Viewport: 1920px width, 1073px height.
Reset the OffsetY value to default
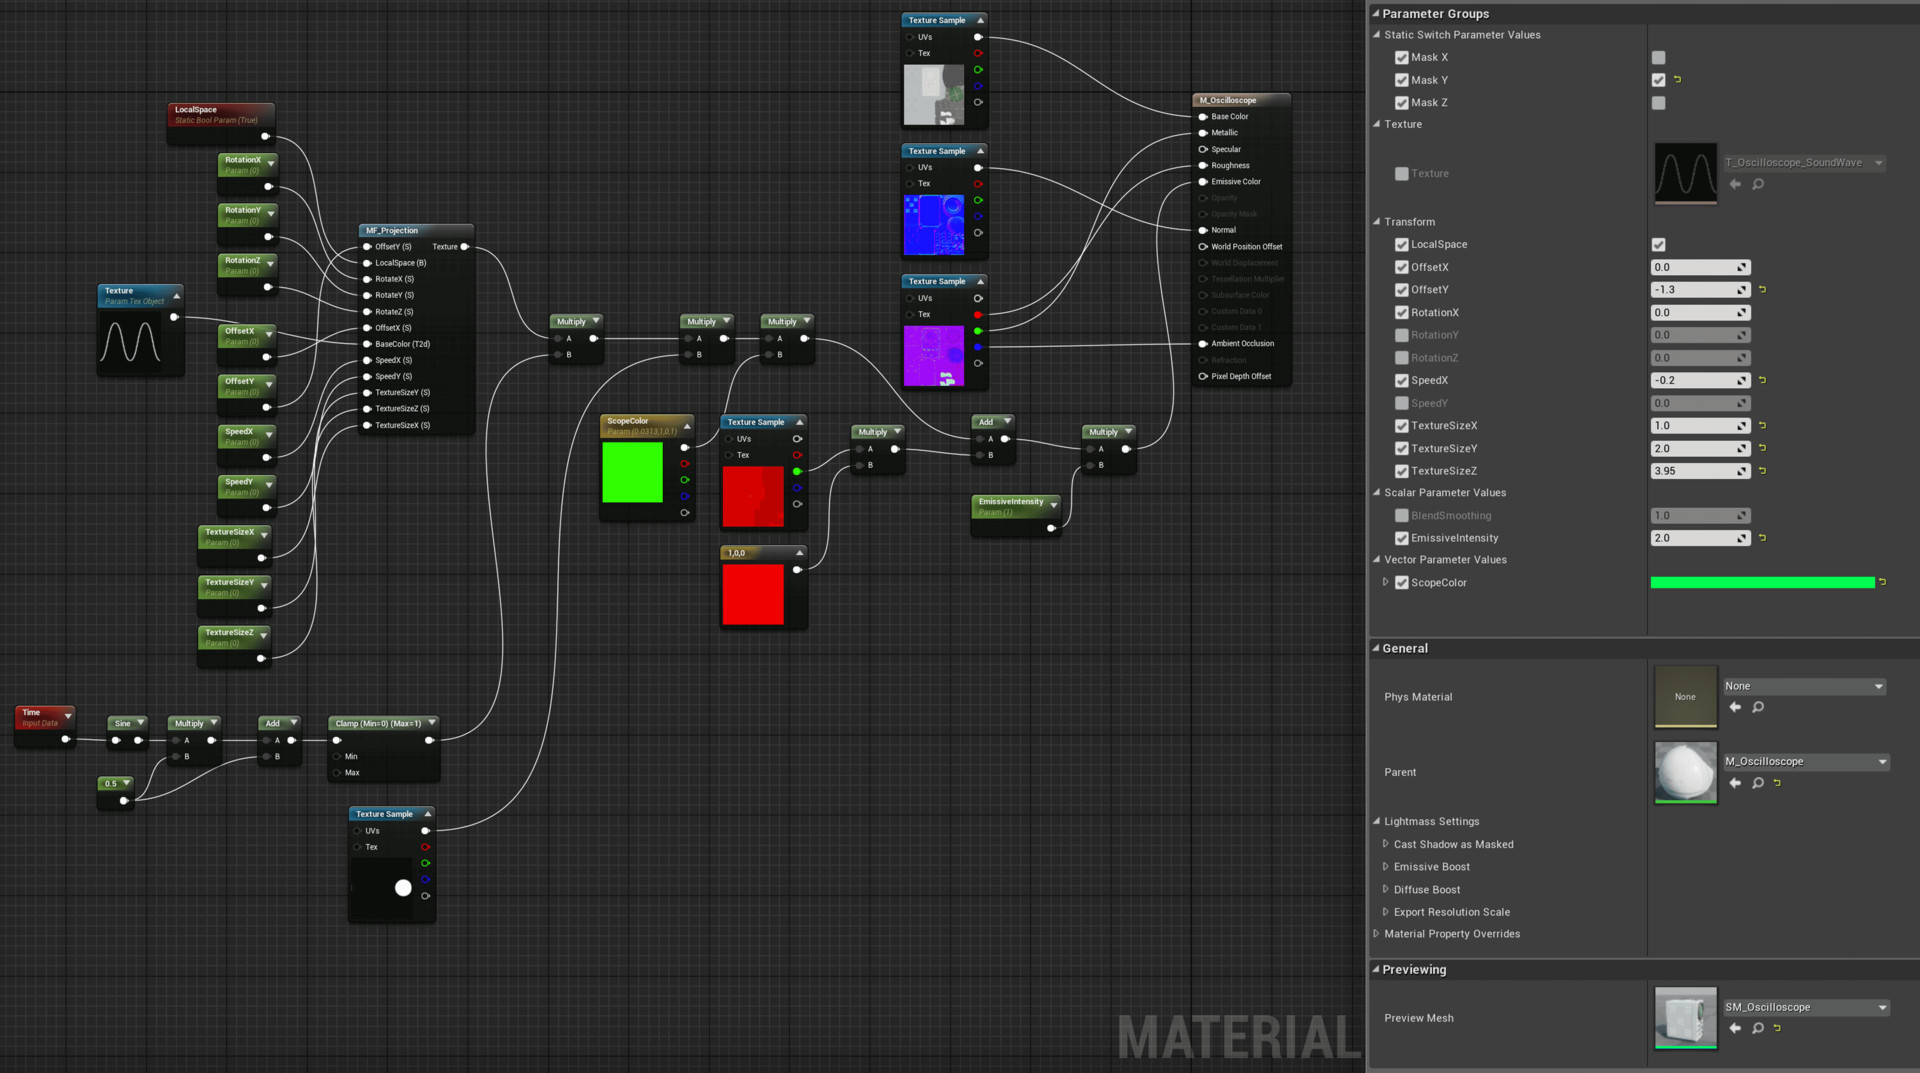coord(1762,289)
